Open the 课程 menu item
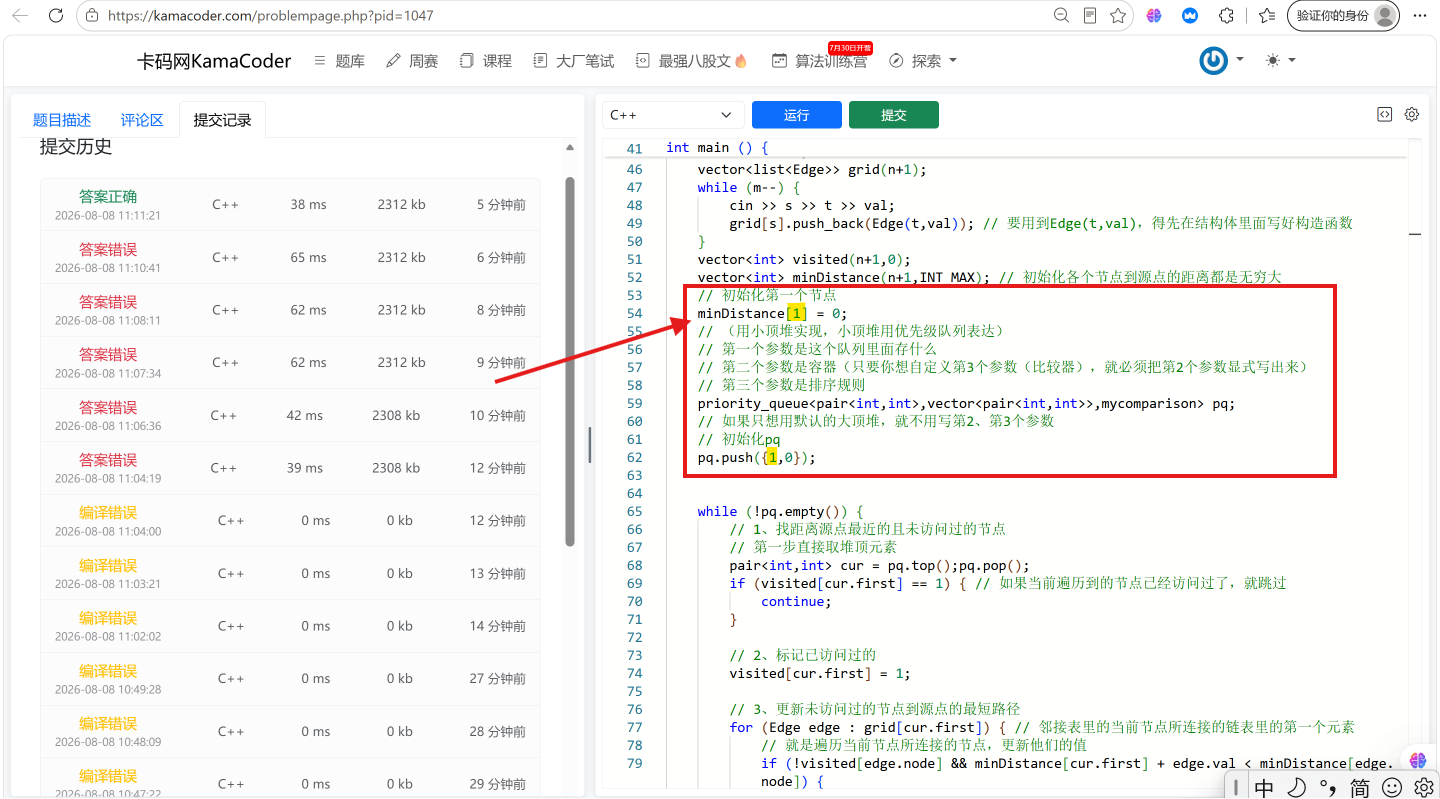This screenshot has height=799, width=1440. [x=486, y=61]
